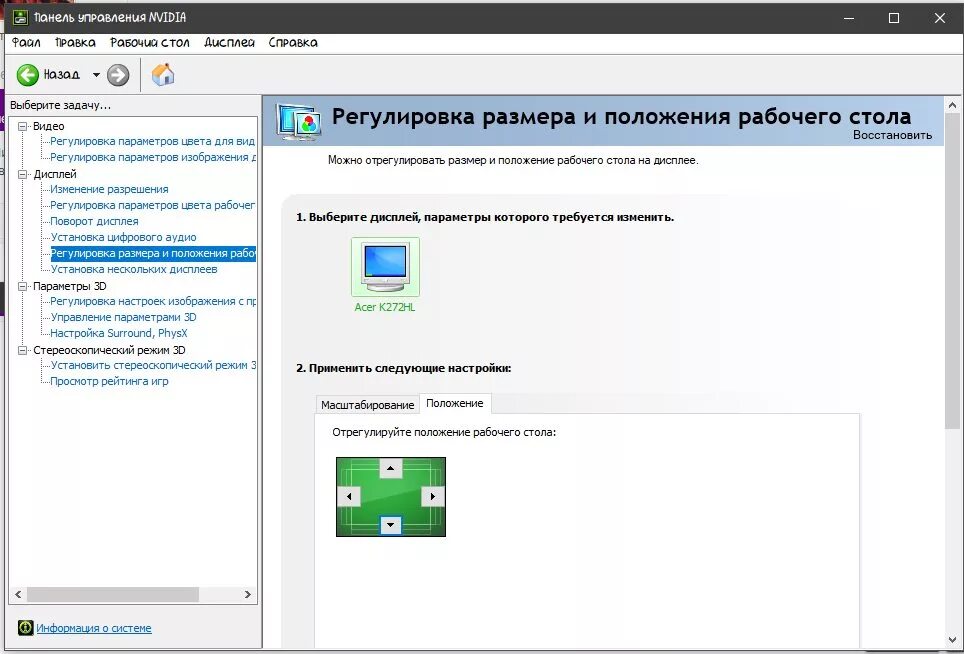Select Поворот дисплея task
Image resolution: width=964 pixels, height=654 pixels.
pyautogui.click(x=95, y=221)
